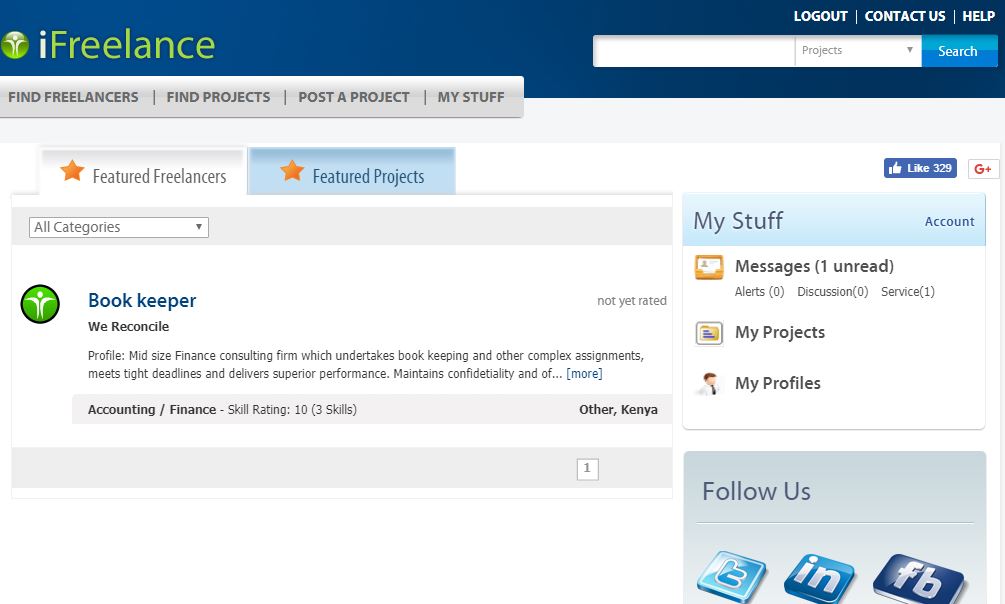Open the Projects search type dropdown

click(x=858, y=50)
